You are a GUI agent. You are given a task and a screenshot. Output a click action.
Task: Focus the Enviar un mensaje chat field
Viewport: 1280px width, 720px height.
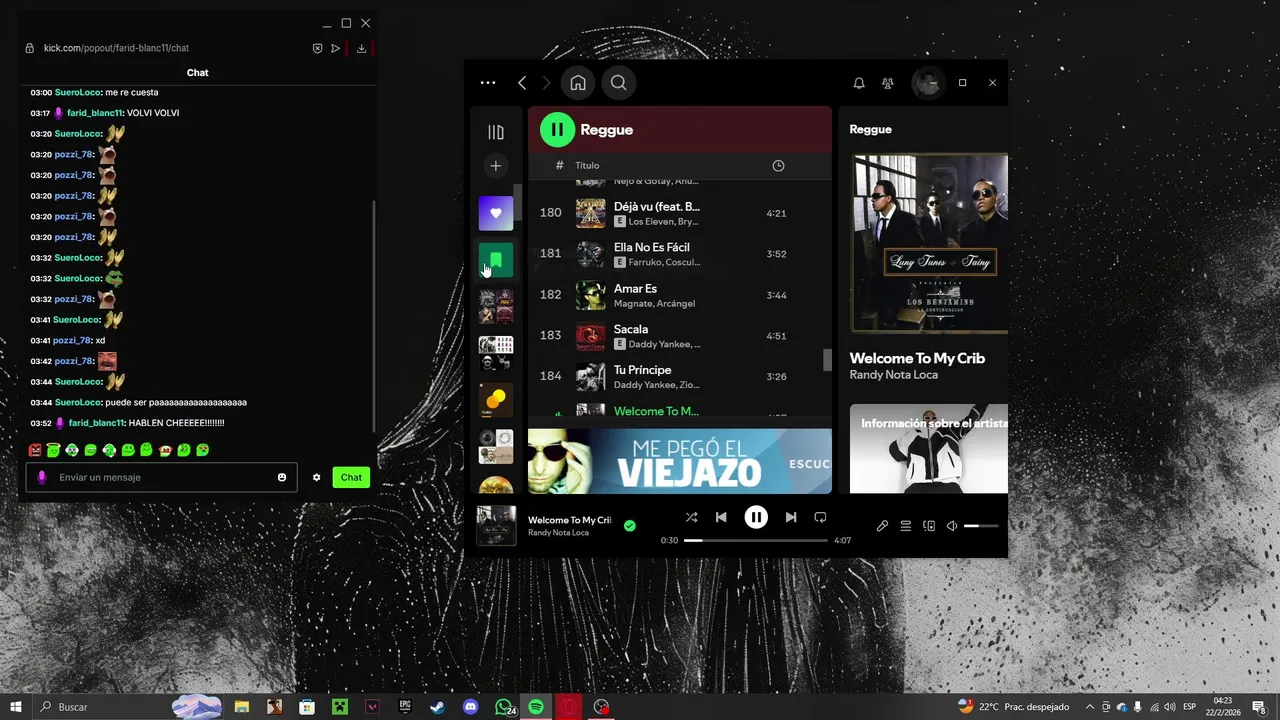[160, 477]
